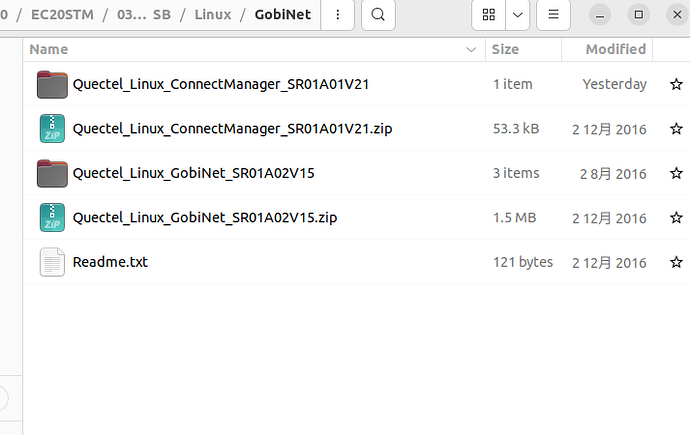
Task: Select the Quectel_Linux_GobiNet_SR01A02V15 folder icon
Action: pos(52,173)
